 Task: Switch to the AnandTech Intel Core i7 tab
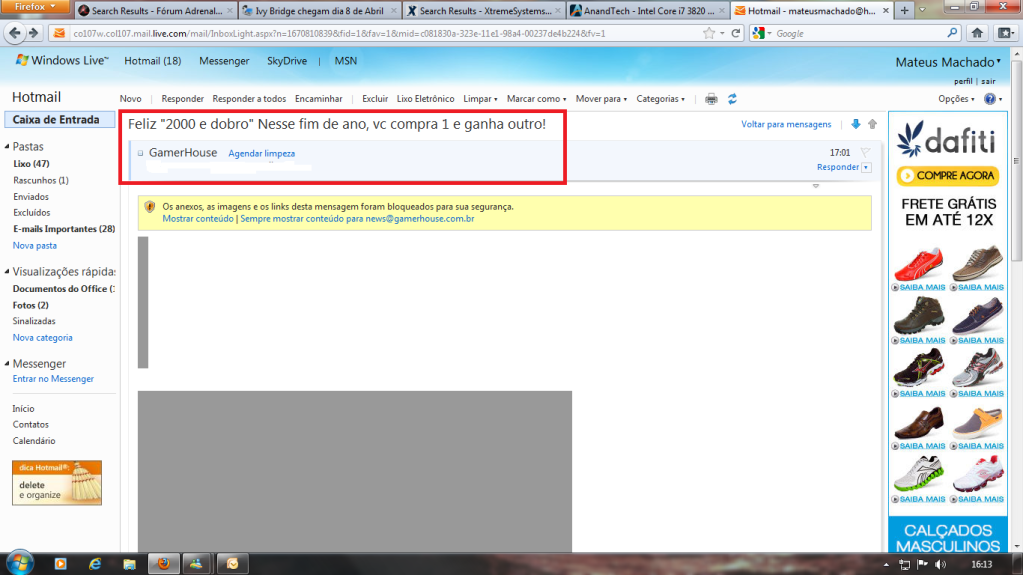[643, 11]
